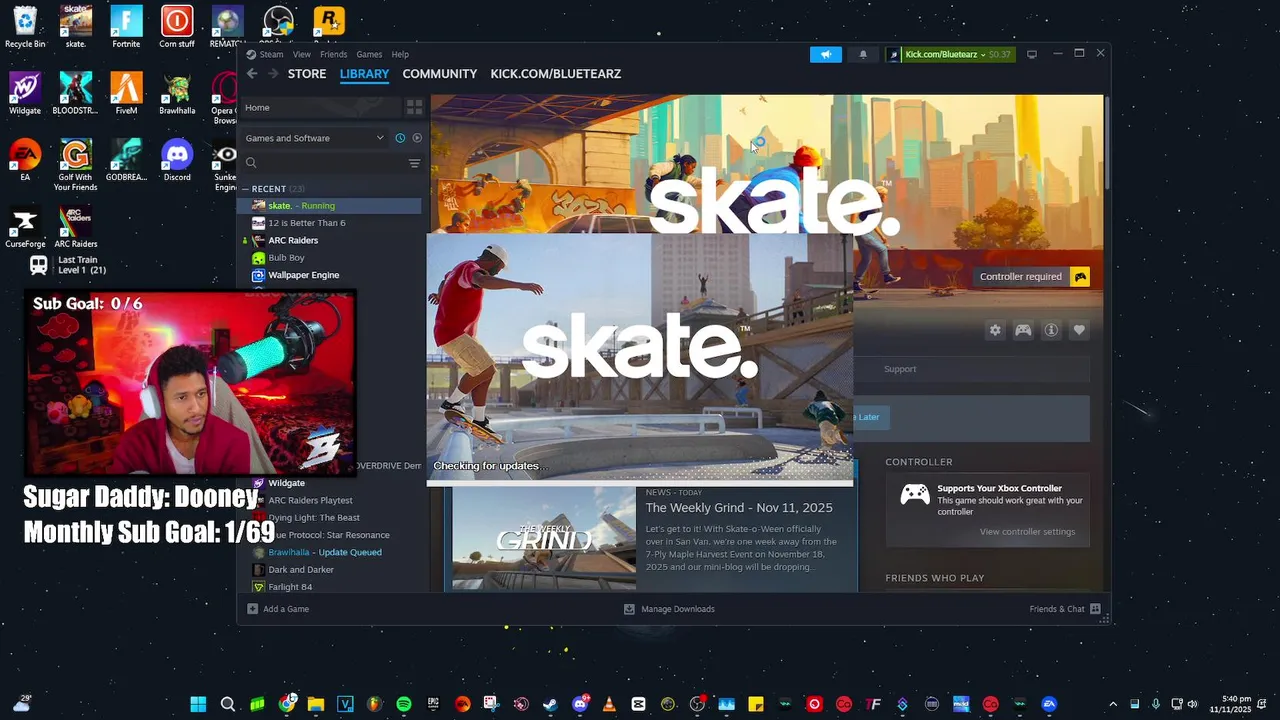Launch CurseForge desktop shortcut
Viewport: 1280px width, 720px height.
[x=25, y=228]
